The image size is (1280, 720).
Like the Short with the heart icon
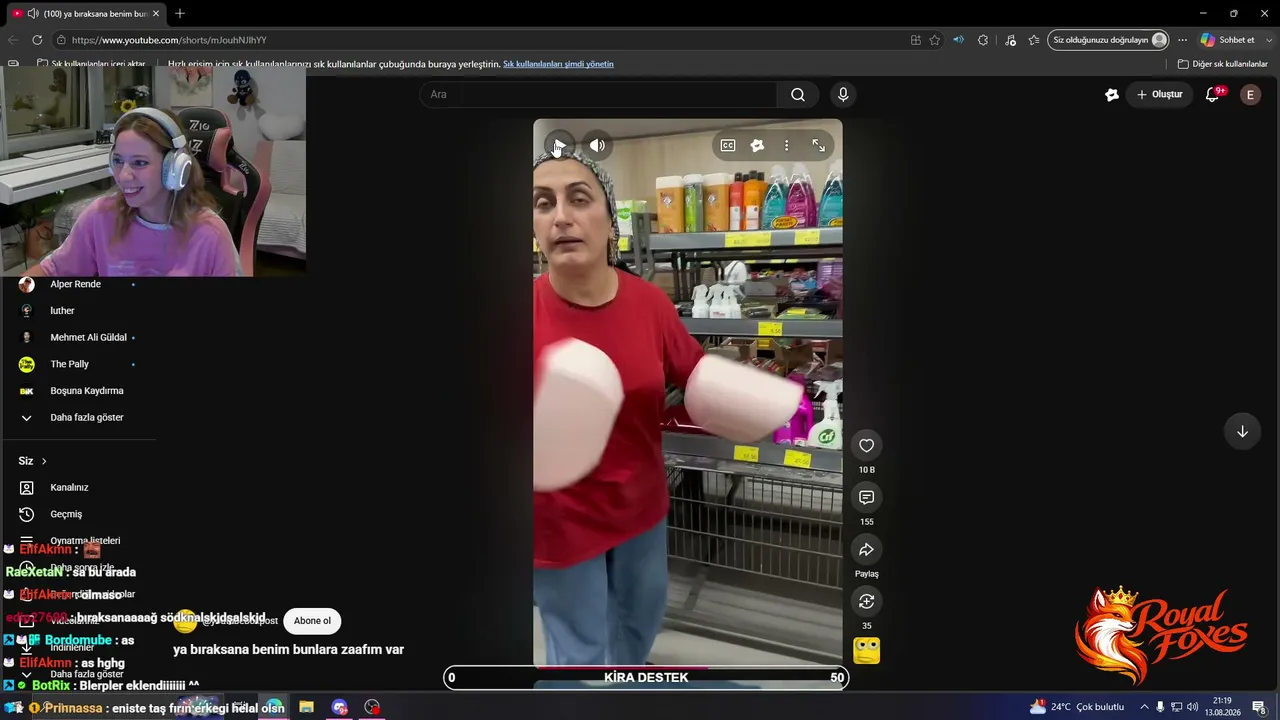click(x=867, y=446)
